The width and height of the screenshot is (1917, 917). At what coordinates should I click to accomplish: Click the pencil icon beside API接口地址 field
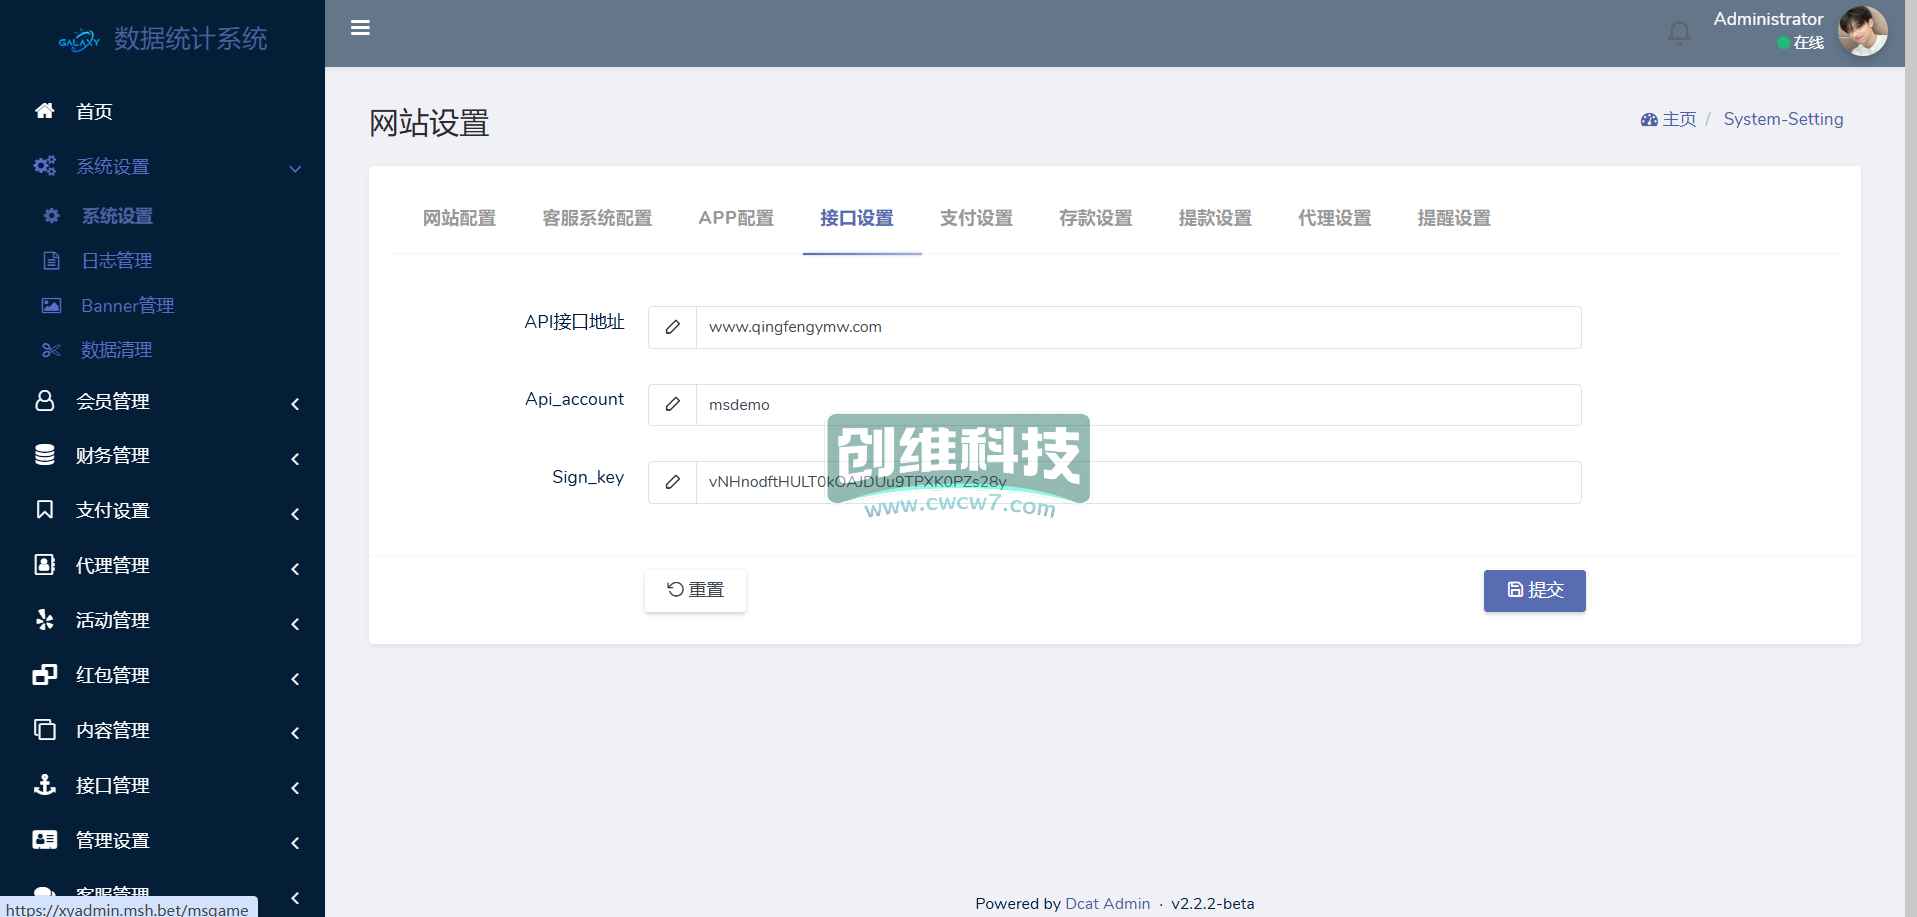point(672,327)
